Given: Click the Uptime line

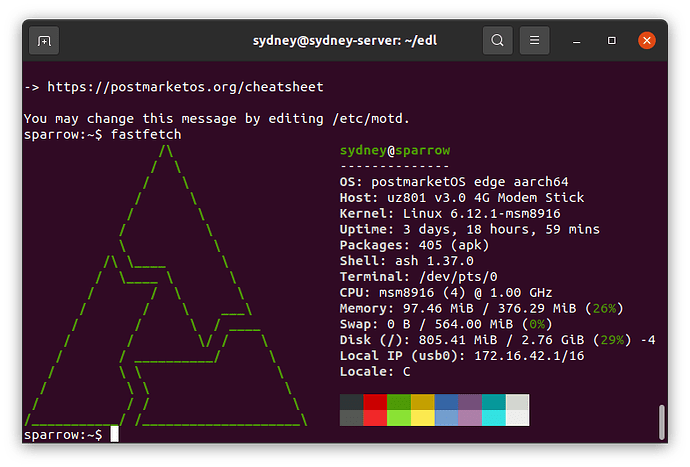Looking at the screenshot, I should [470, 229].
